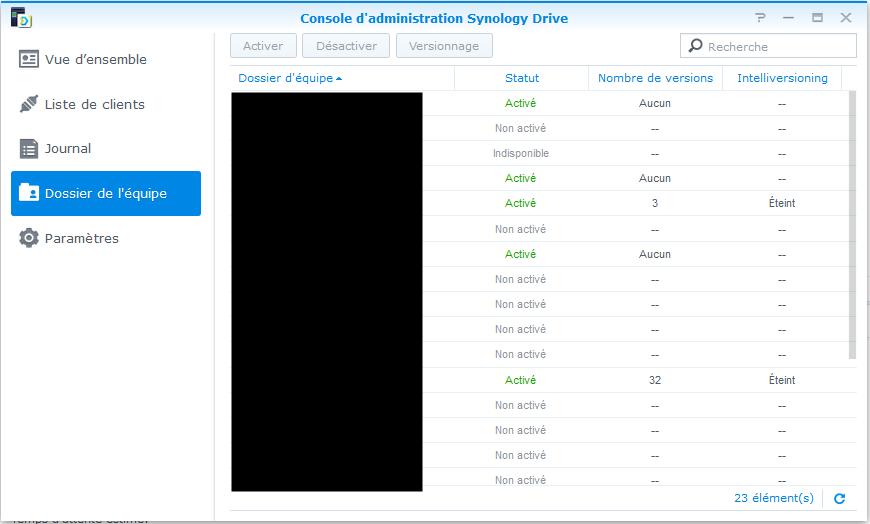The width and height of the screenshot is (870, 524).
Task: Focus the Recherche search field
Action: coord(768,46)
